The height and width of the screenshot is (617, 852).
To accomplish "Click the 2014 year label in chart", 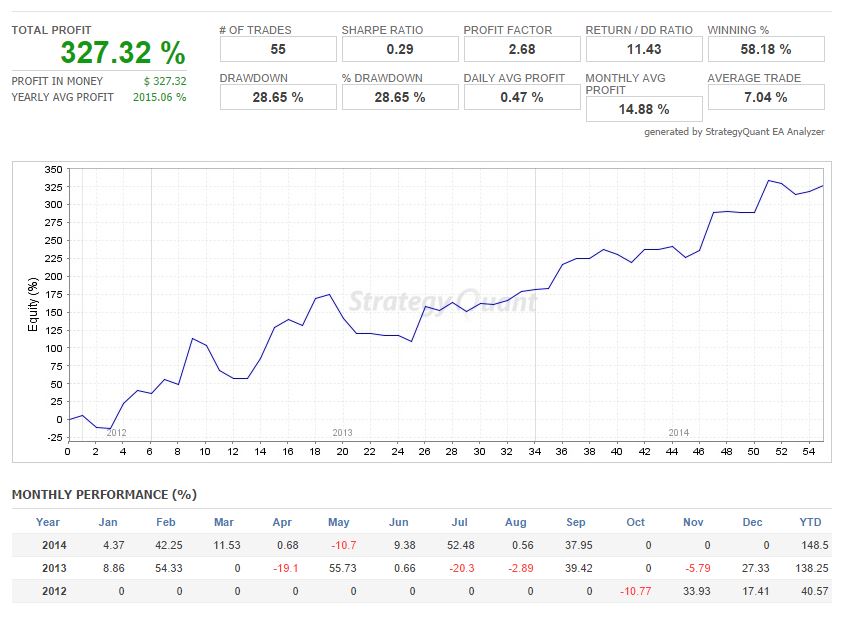I will 678,433.
